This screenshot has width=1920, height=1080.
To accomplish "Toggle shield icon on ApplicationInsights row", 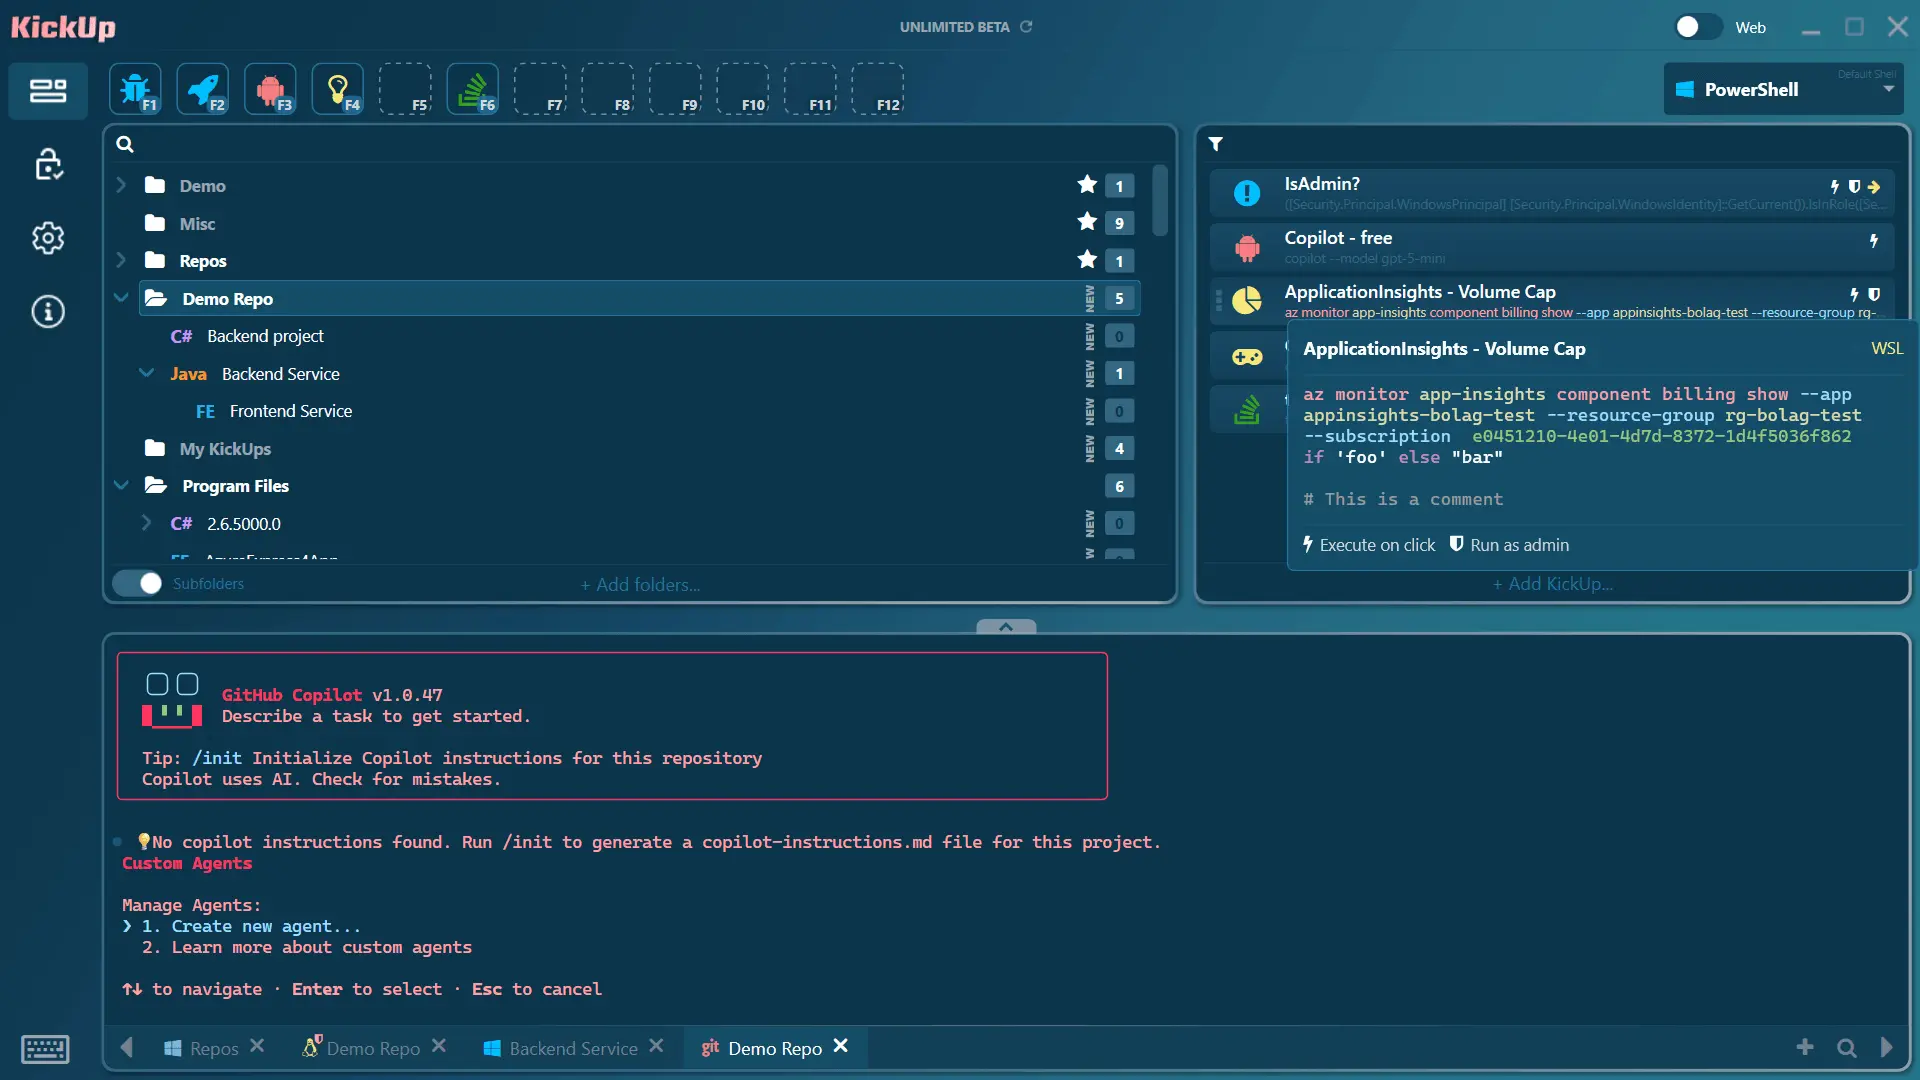I will point(1874,294).
